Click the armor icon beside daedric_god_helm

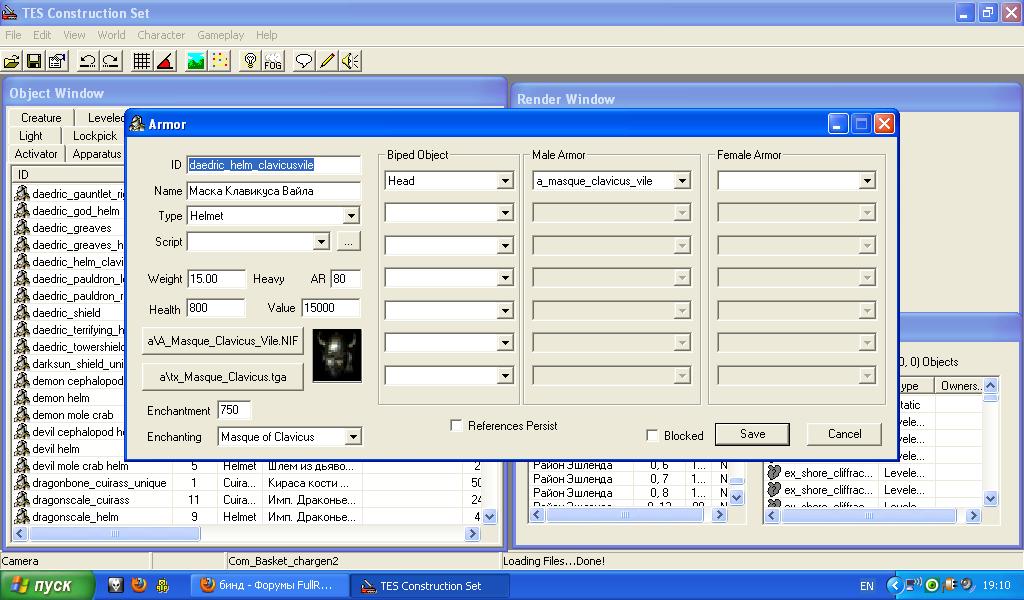click(x=22, y=210)
